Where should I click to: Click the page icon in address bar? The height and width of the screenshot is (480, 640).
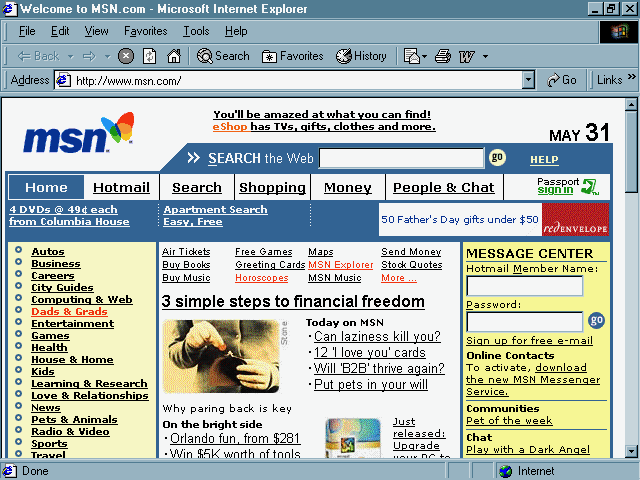coord(63,80)
